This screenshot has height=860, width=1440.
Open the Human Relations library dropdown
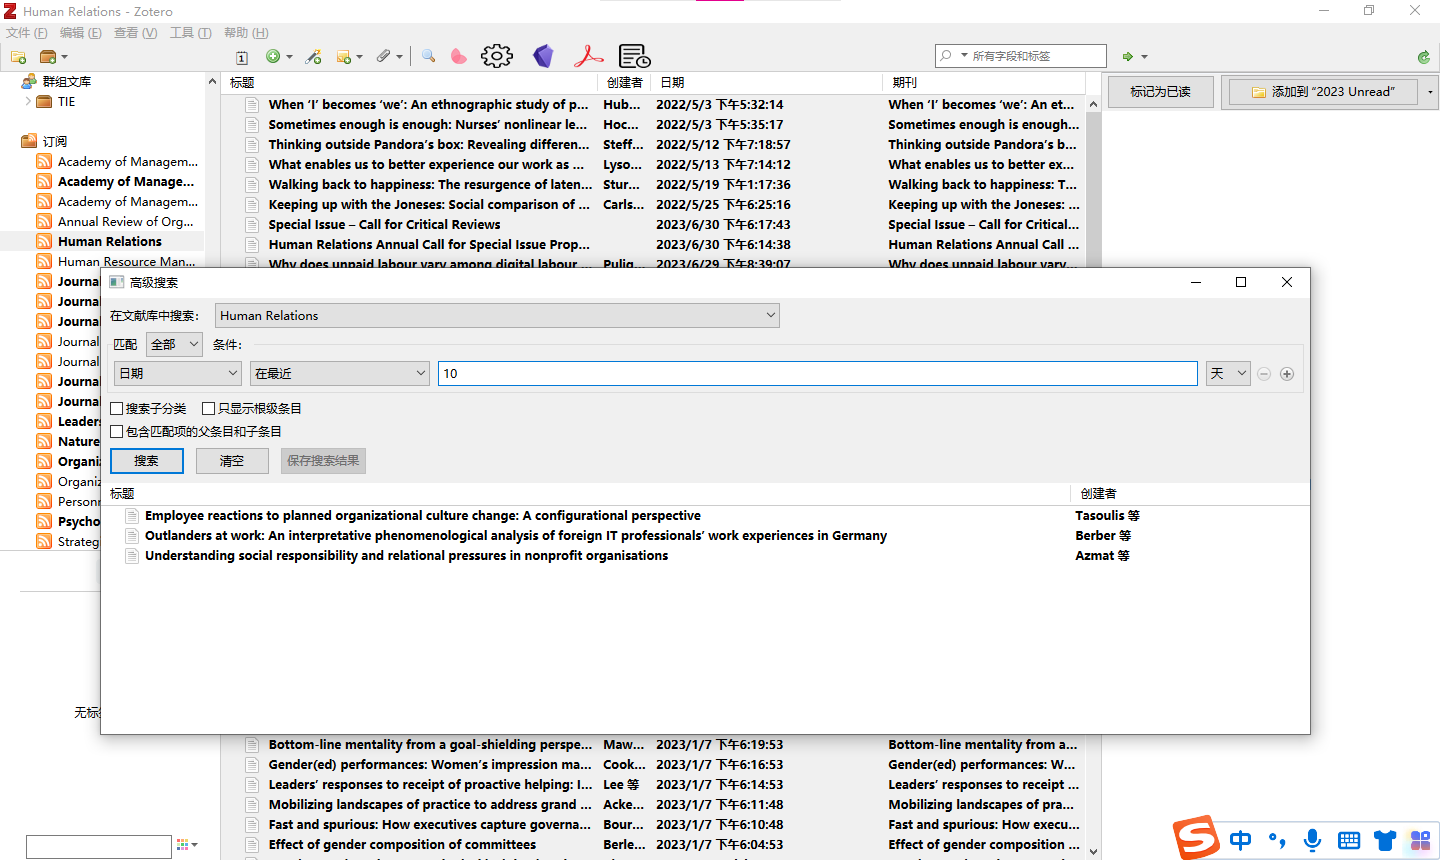(497, 316)
